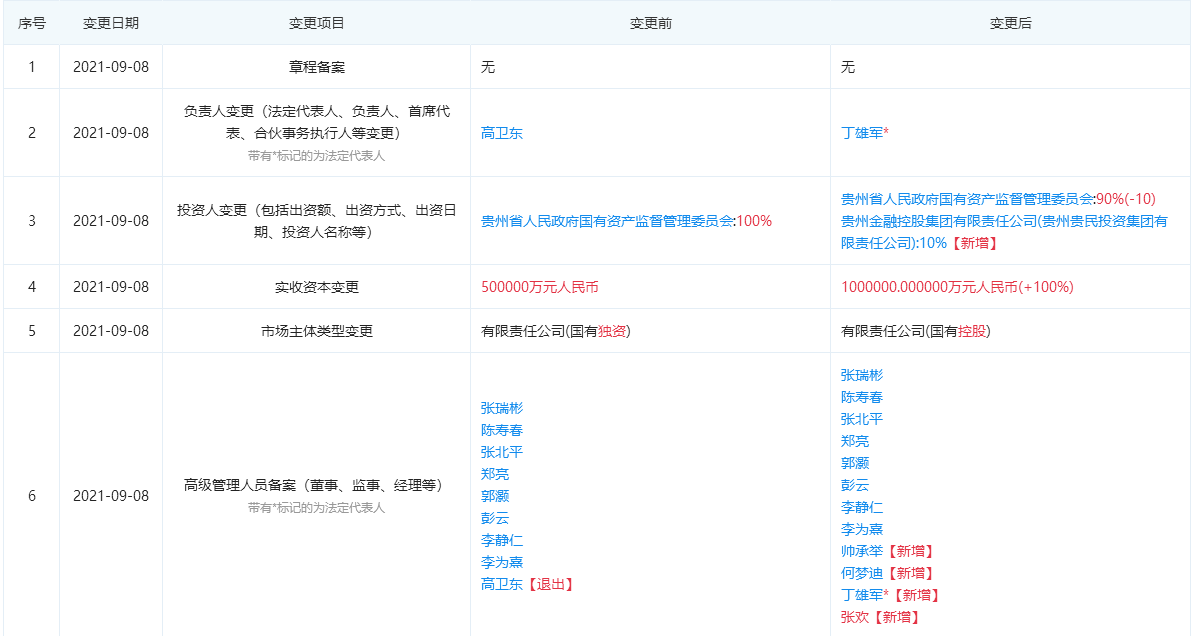Open 郑亮 in the before-change column

point(494,474)
